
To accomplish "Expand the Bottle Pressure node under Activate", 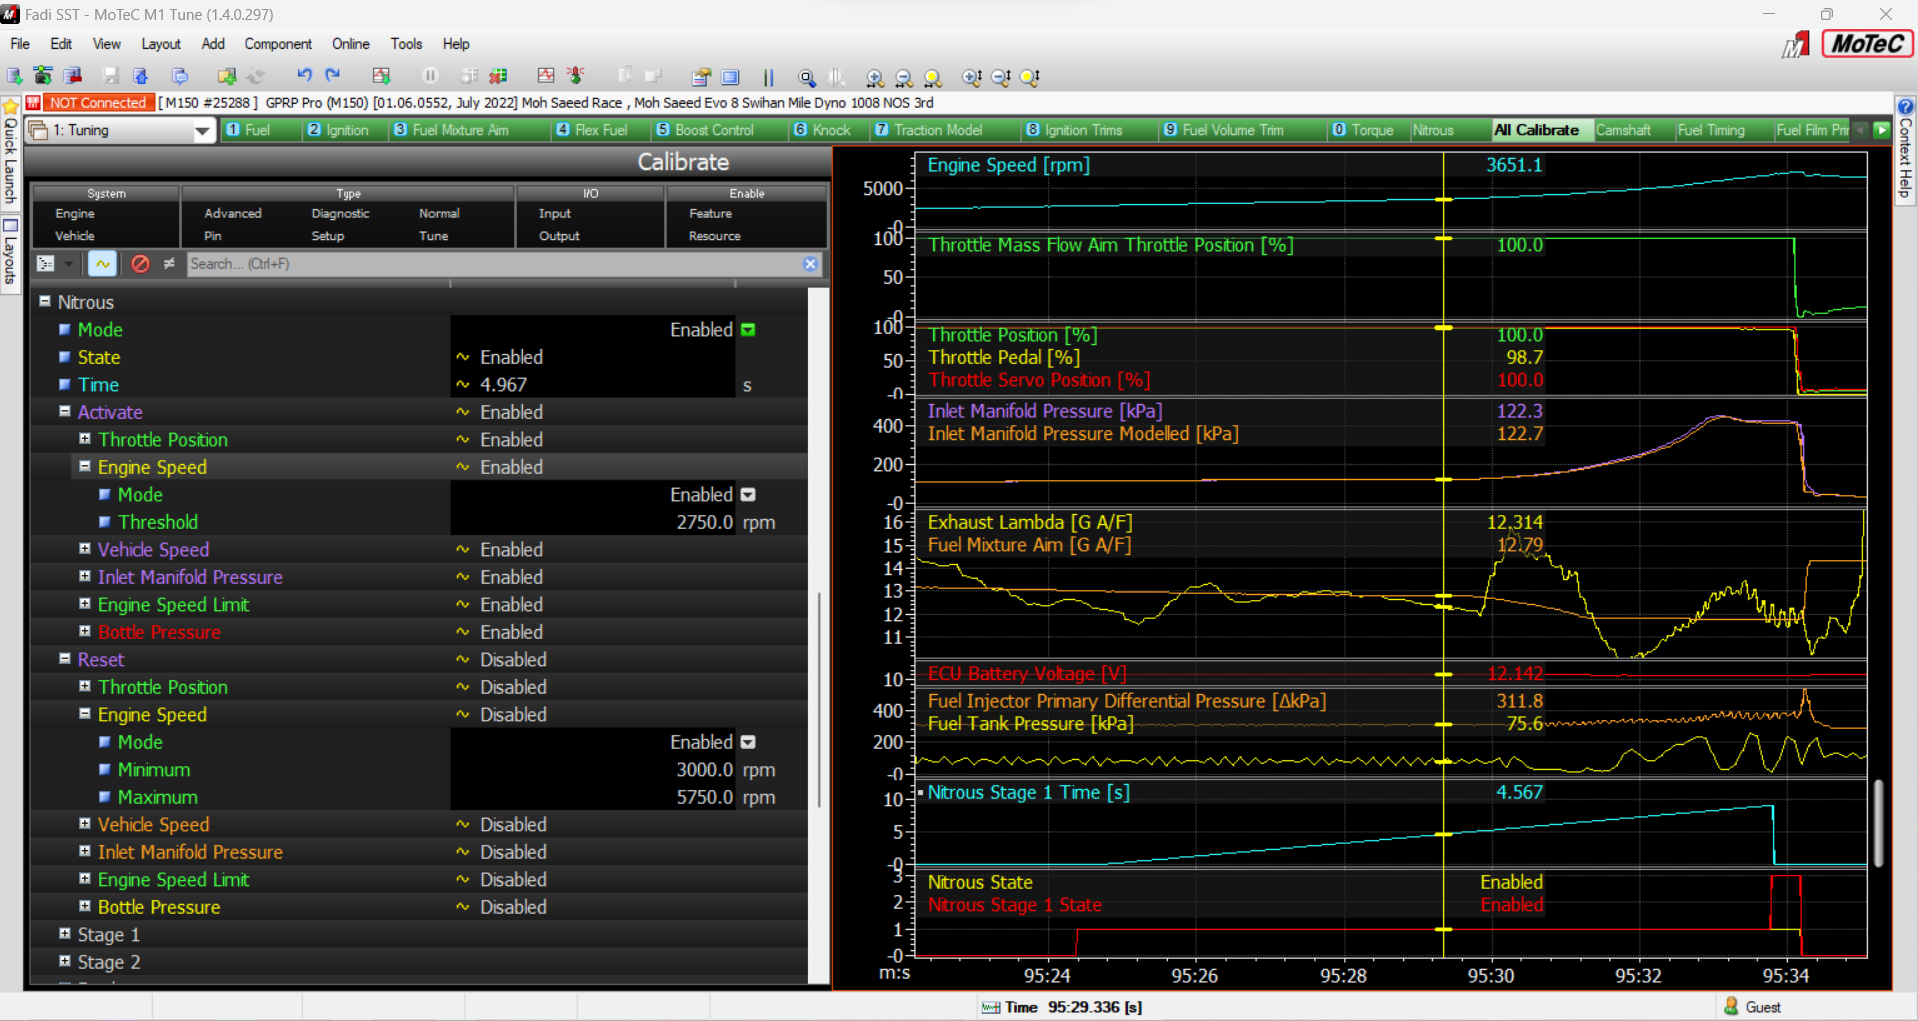I will pos(85,631).
